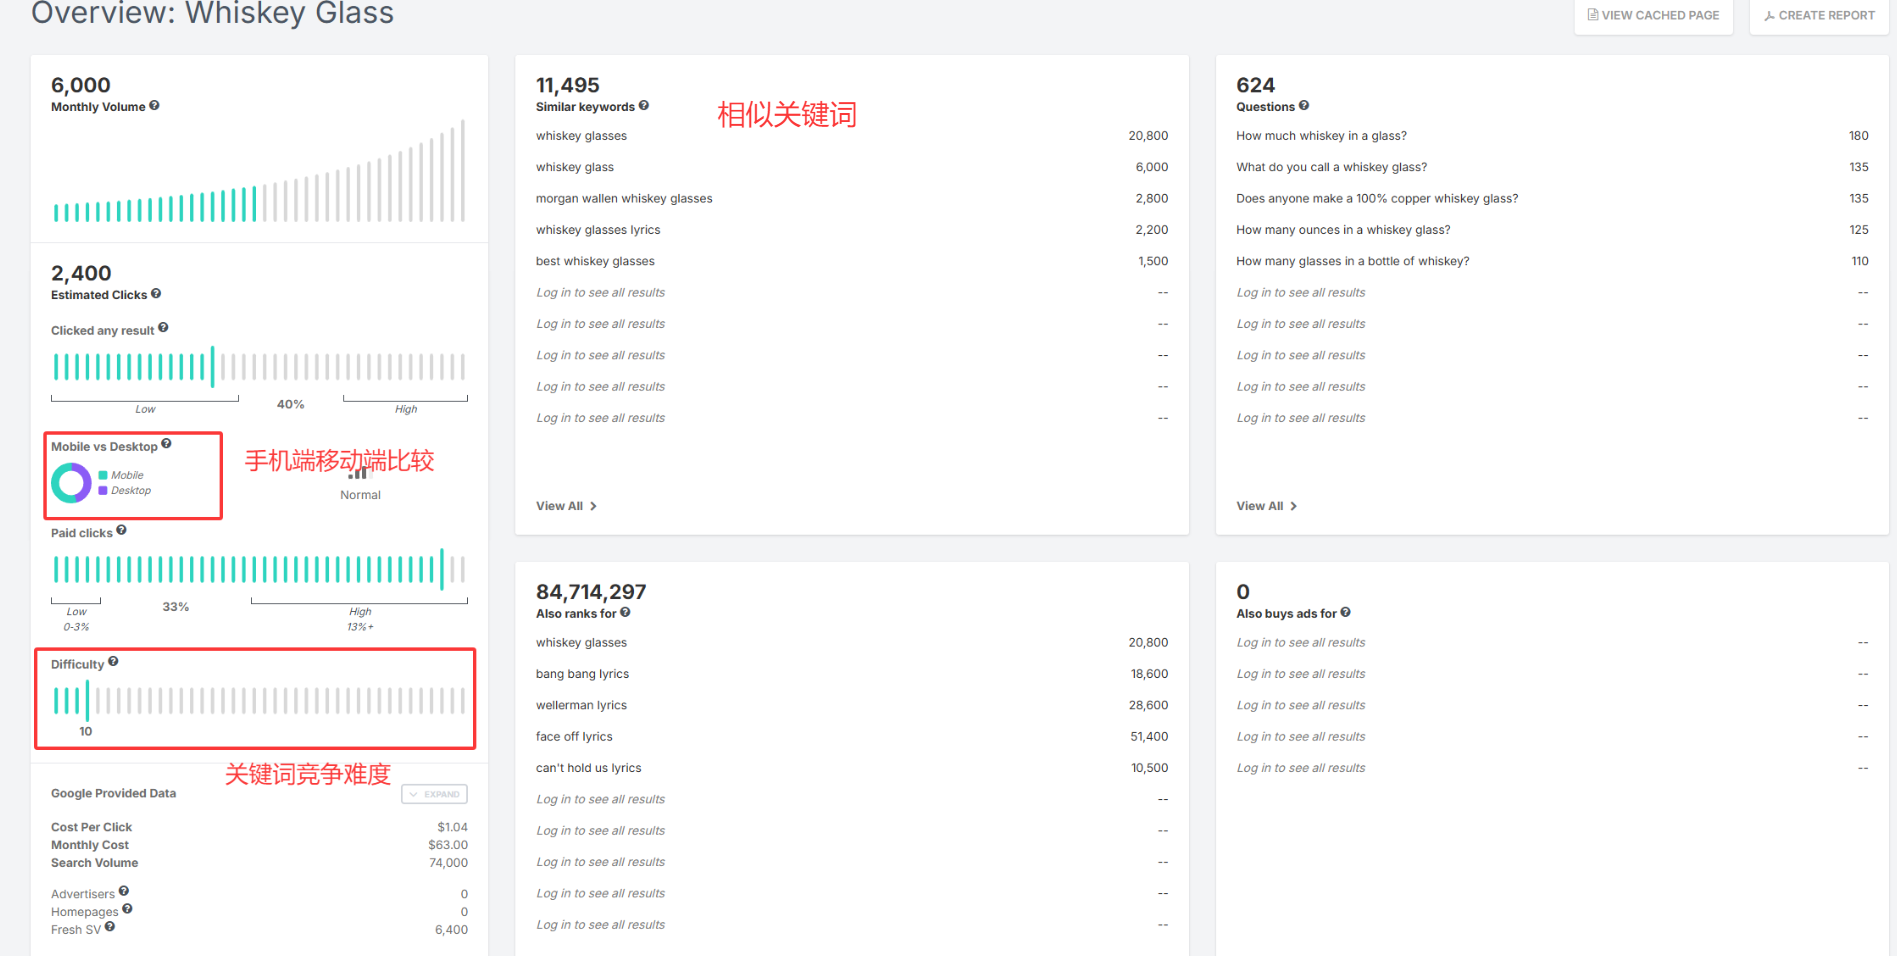Click help icon beside Also ranks for
This screenshot has width=1897, height=956.
(625, 613)
